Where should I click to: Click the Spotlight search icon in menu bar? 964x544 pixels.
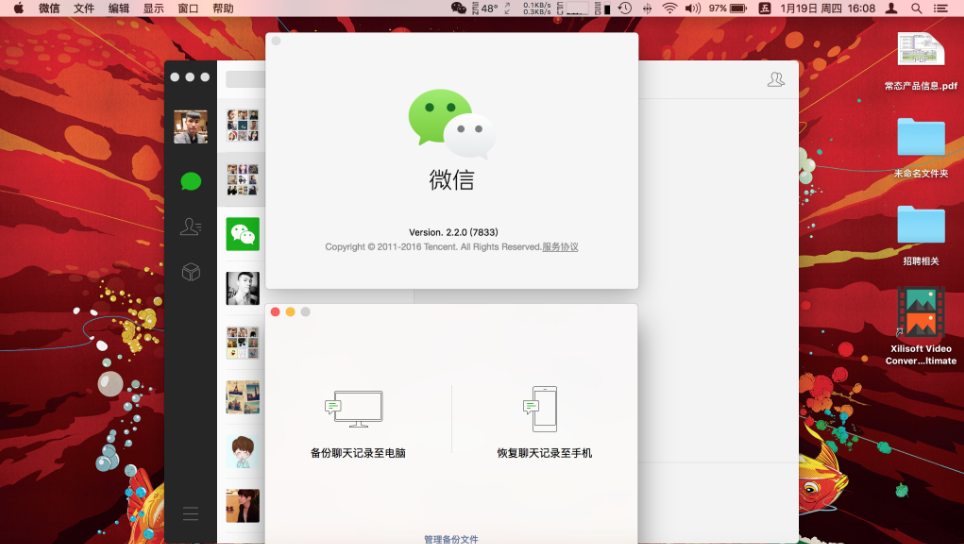[x=917, y=8]
